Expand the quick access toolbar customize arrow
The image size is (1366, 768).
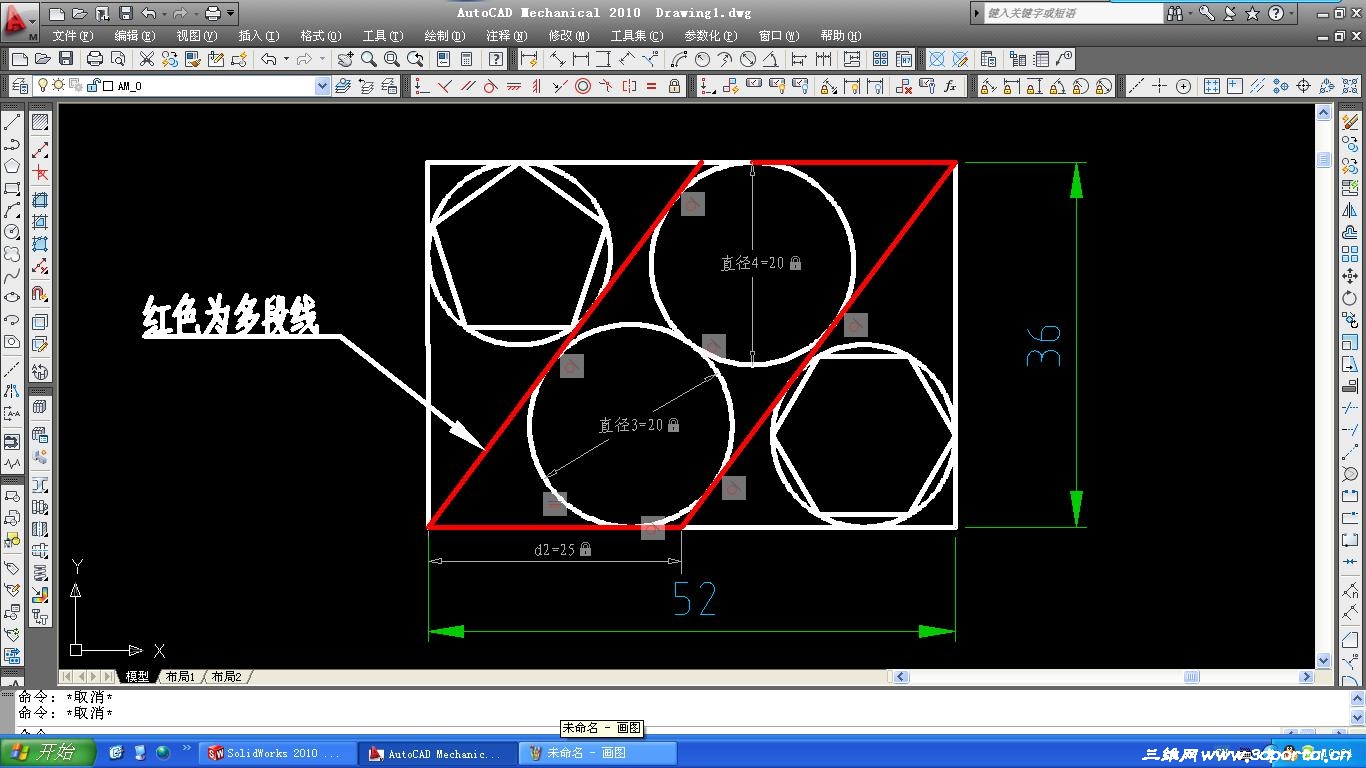232,13
